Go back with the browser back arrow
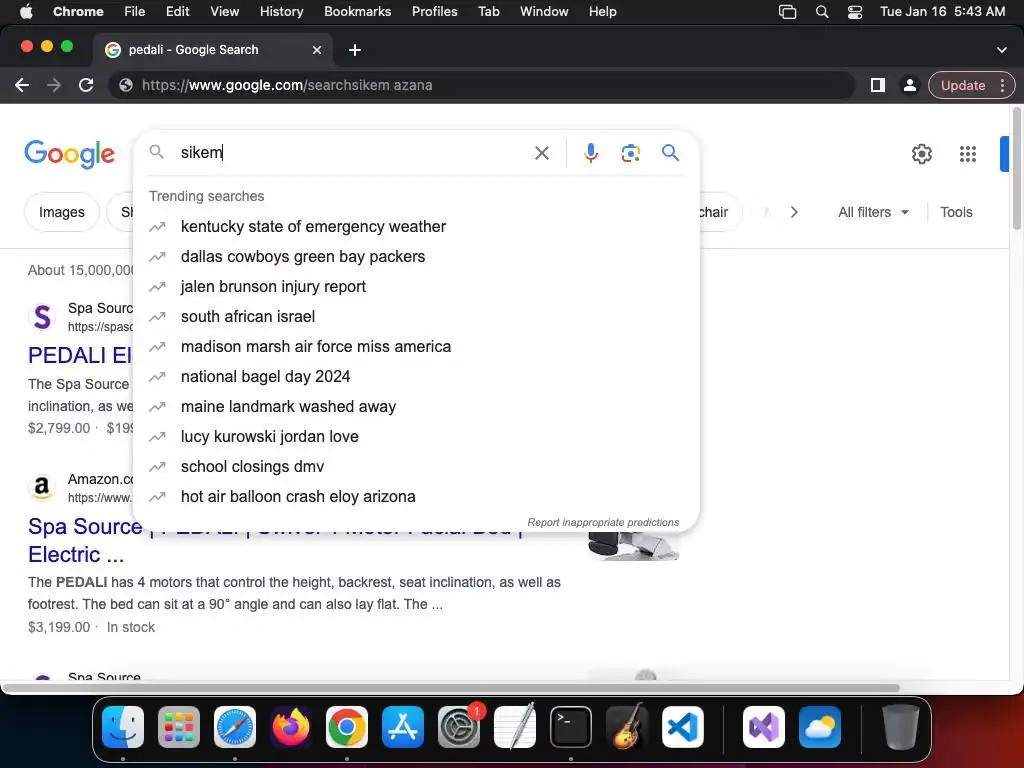Image resolution: width=1024 pixels, height=768 pixels. tap(22, 85)
